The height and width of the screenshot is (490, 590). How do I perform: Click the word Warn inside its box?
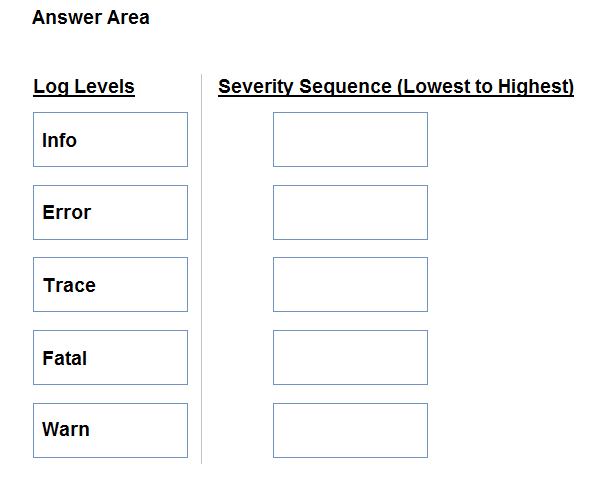(x=66, y=429)
